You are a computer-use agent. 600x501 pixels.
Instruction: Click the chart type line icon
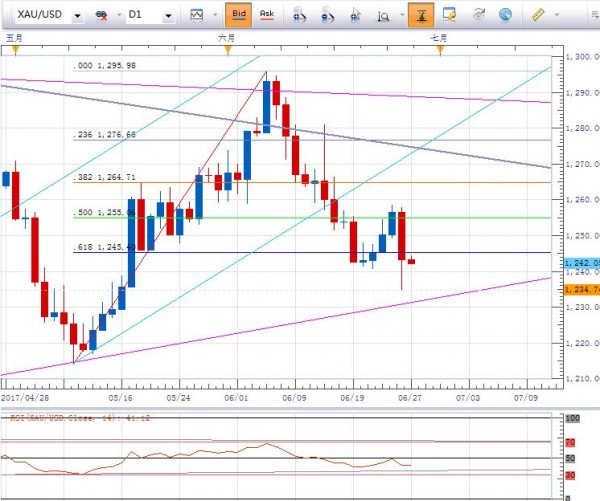[x=198, y=15]
